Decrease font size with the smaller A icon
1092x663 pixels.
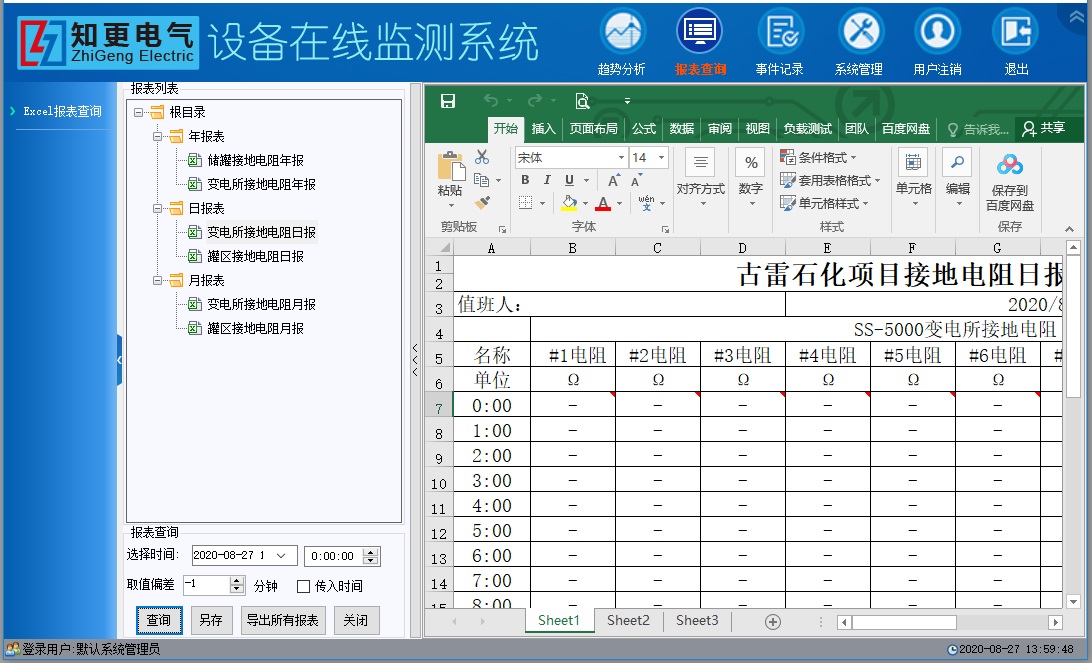click(x=636, y=180)
